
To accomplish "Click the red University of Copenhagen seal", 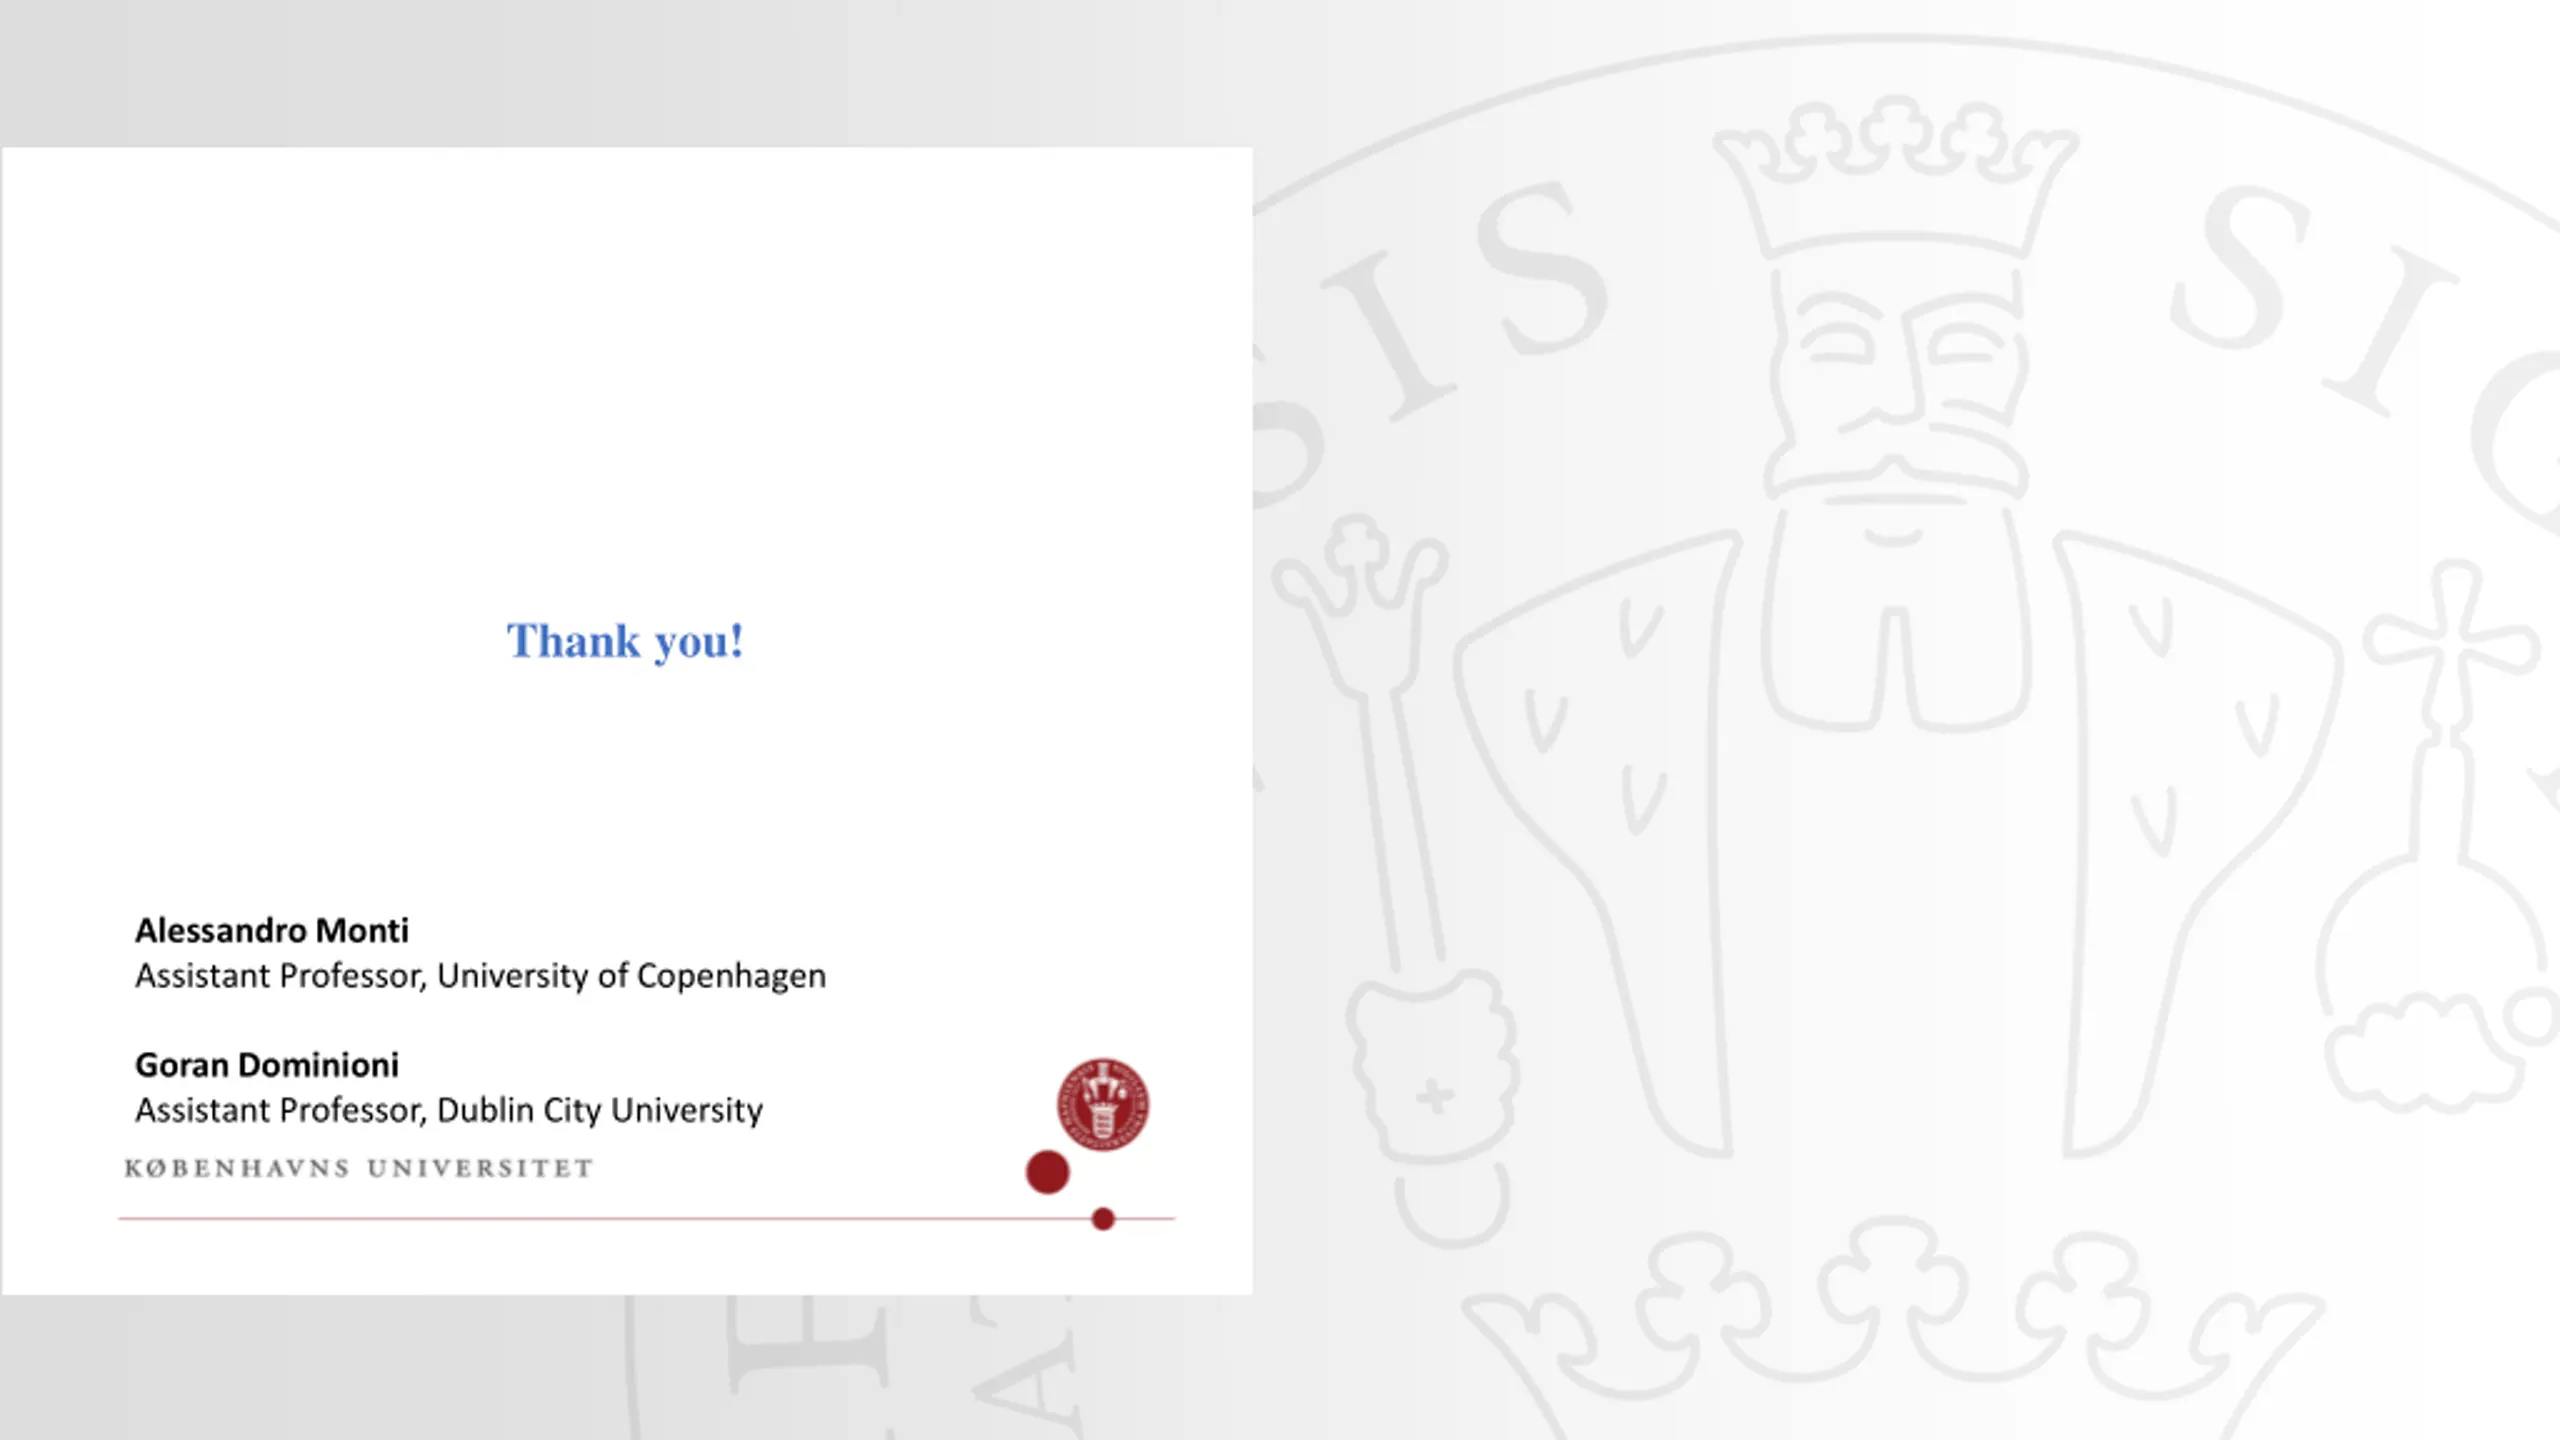I will [1103, 1104].
